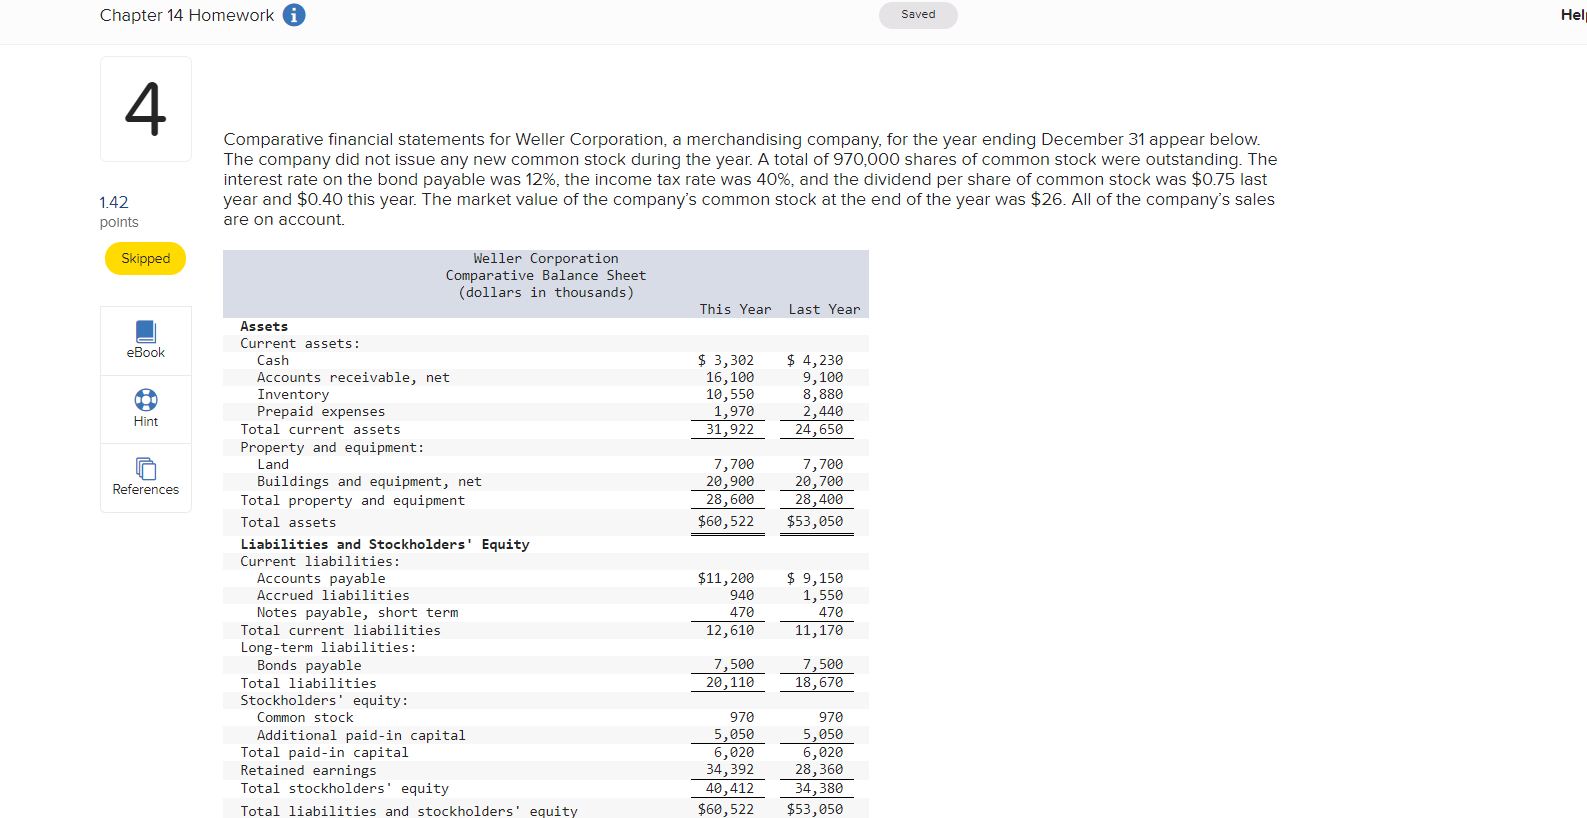Viewport: 1587px width, 818px height.
Task: Select Buildings and equipment value 20,900
Action: click(x=730, y=481)
